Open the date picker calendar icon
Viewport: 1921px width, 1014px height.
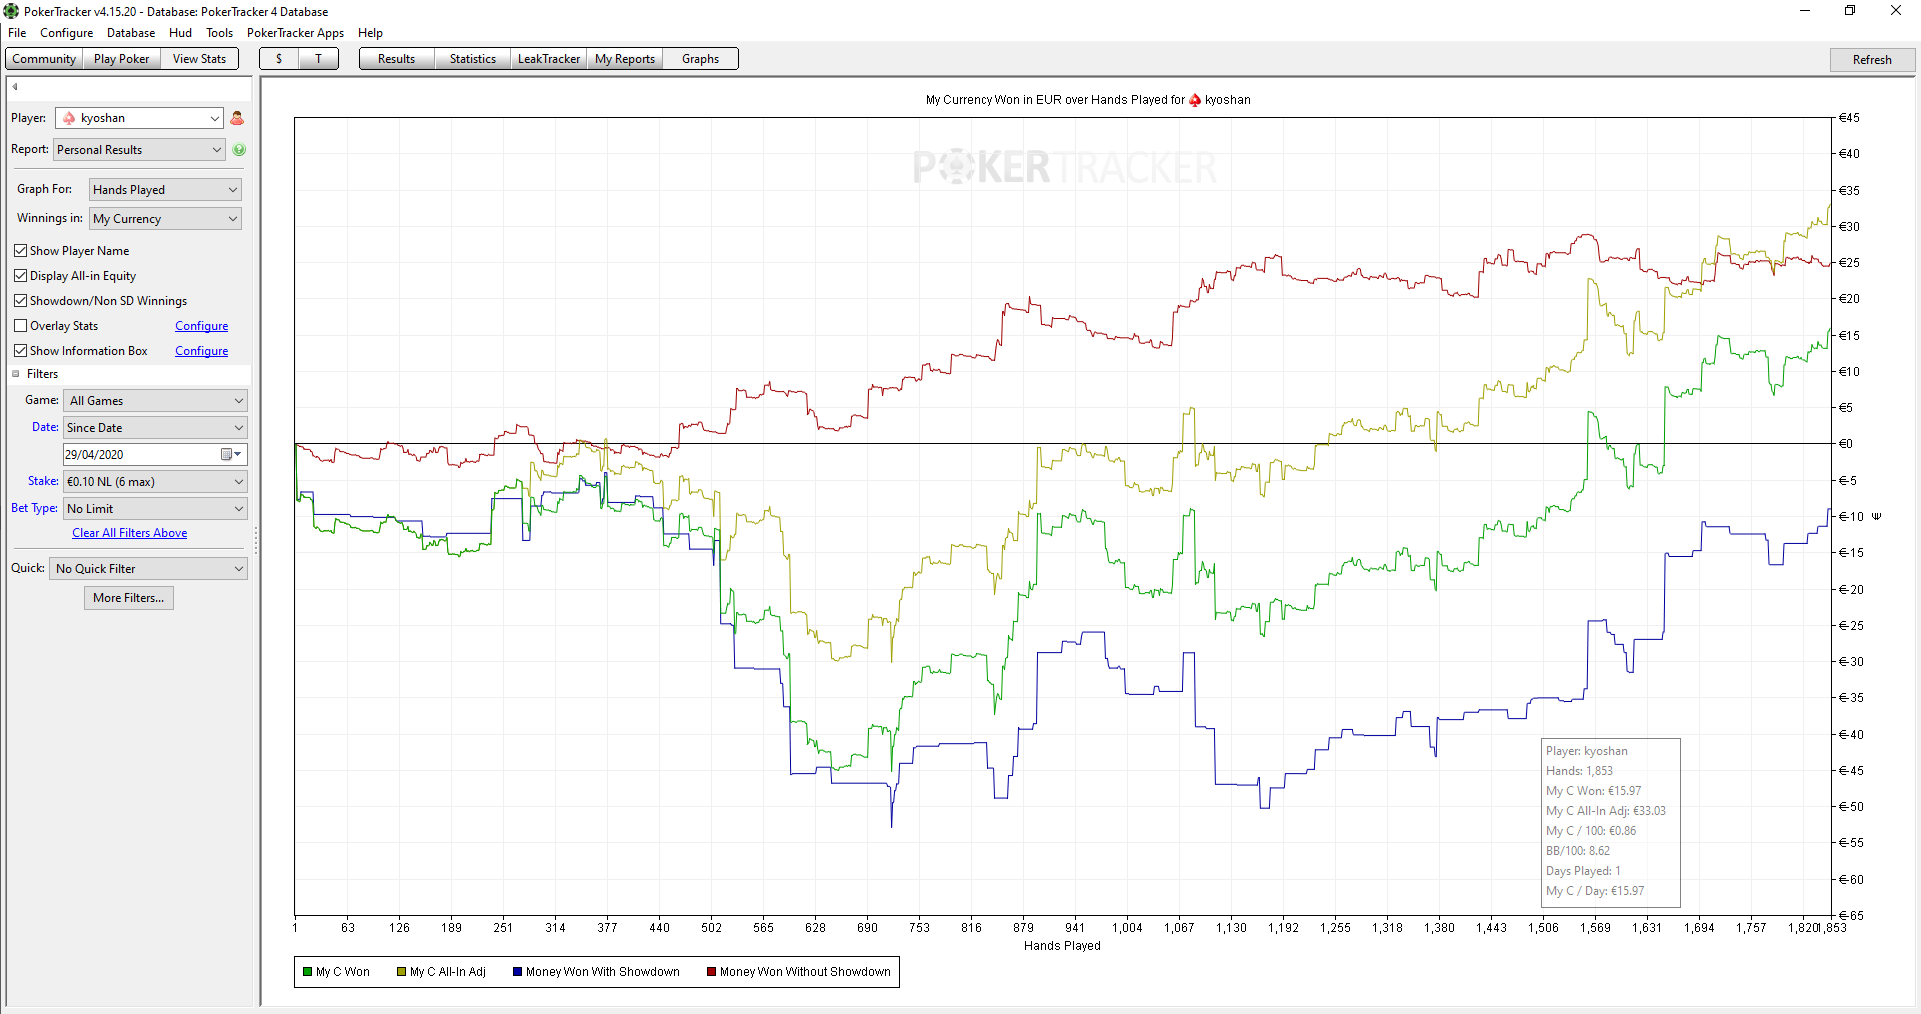(231, 454)
